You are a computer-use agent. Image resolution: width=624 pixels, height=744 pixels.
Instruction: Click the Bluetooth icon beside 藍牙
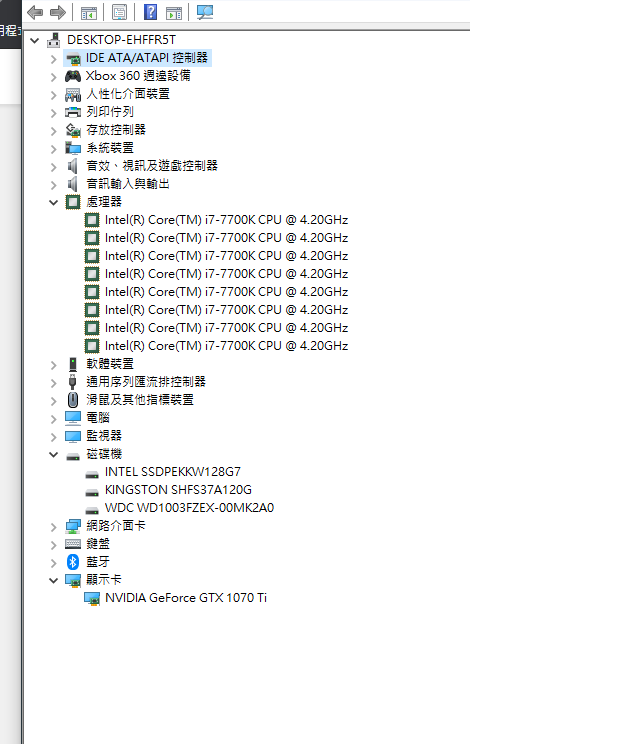[73, 562]
